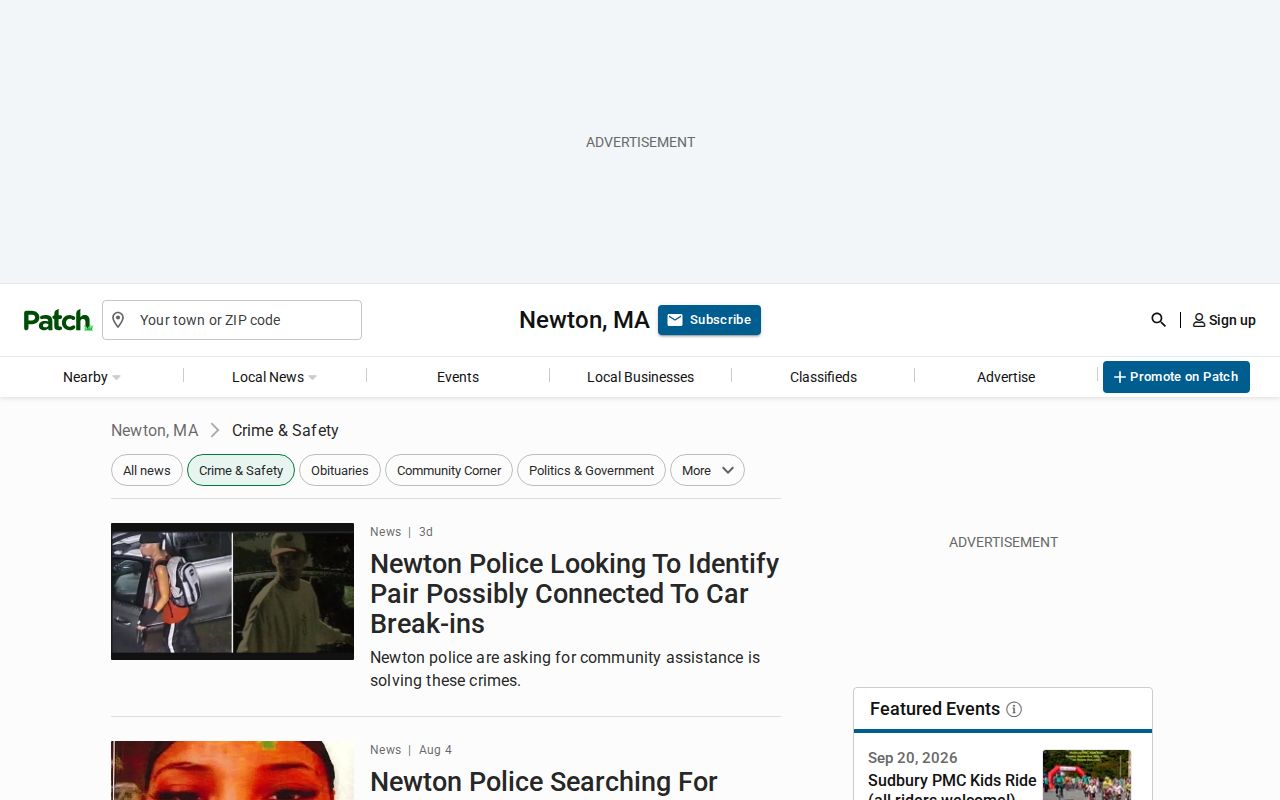Click the Sep 20, 2026 event date

tap(913, 758)
